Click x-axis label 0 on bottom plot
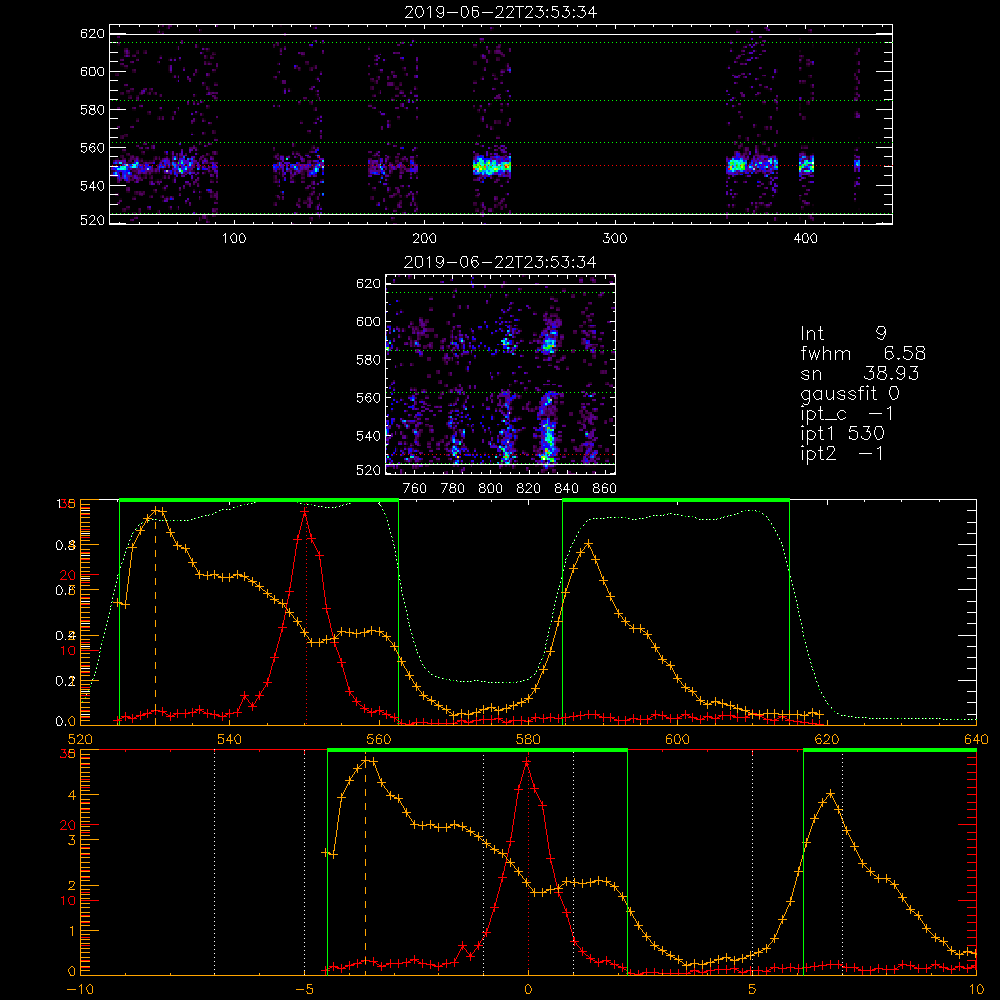 point(528,989)
